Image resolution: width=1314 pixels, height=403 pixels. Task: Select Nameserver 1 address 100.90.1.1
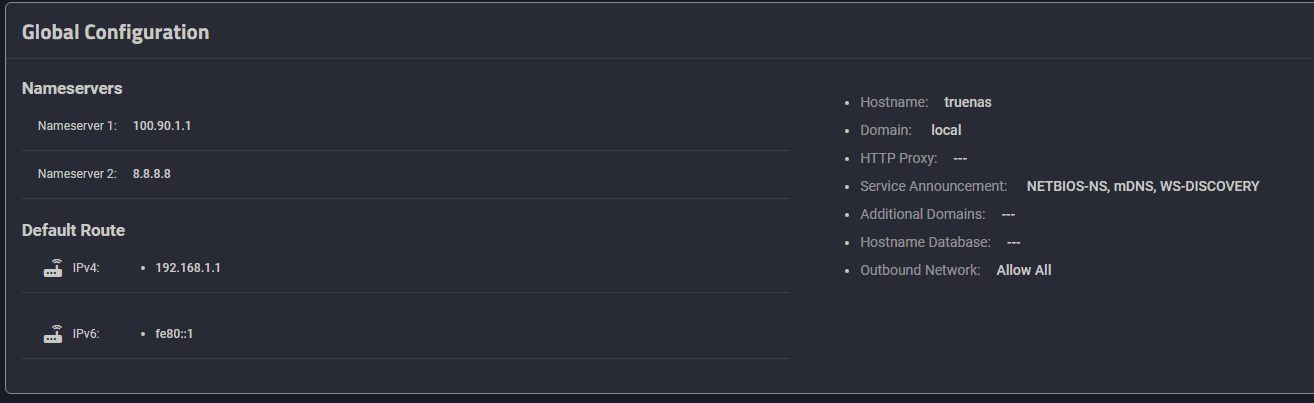pos(162,126)
